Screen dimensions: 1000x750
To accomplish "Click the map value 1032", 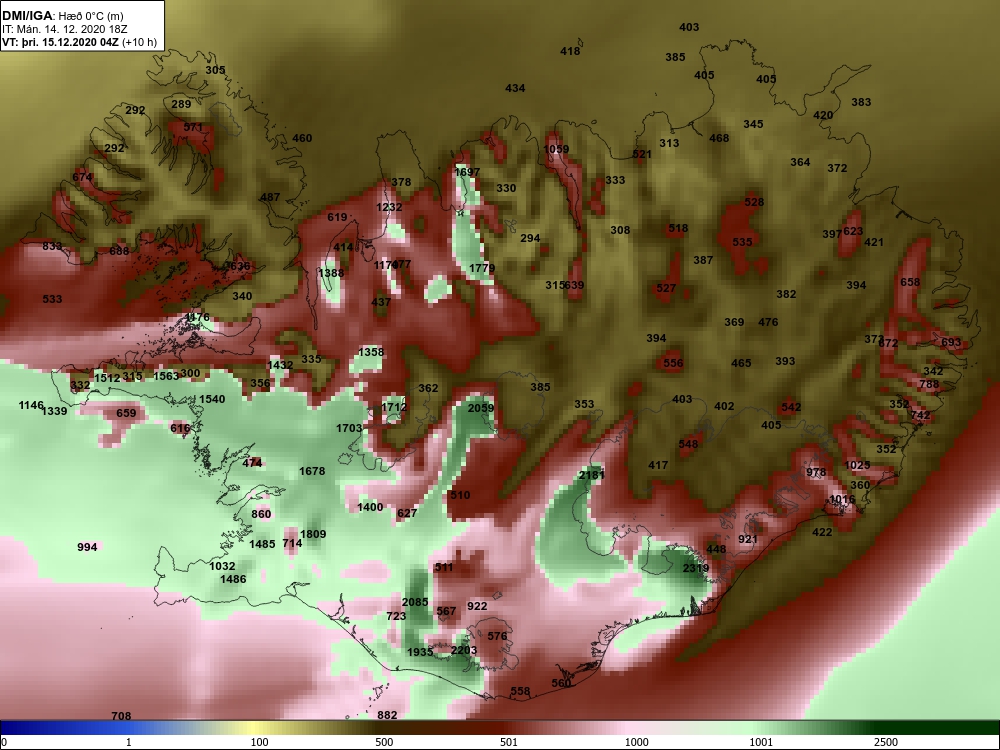I will [222, 566].
